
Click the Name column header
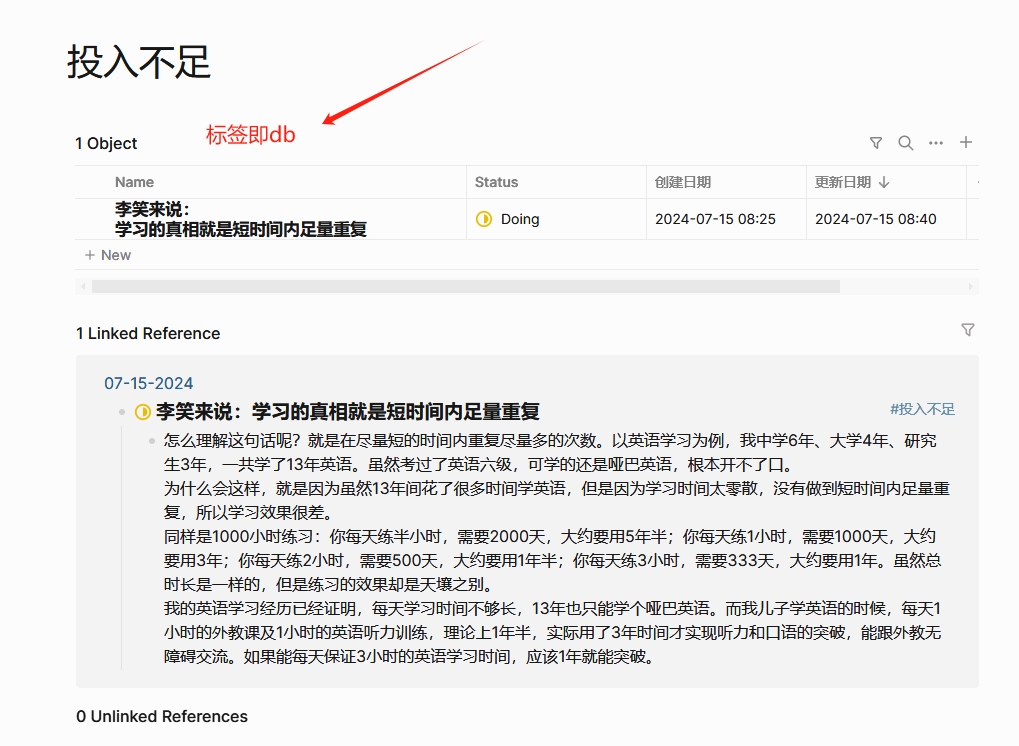tap(133, 182)
